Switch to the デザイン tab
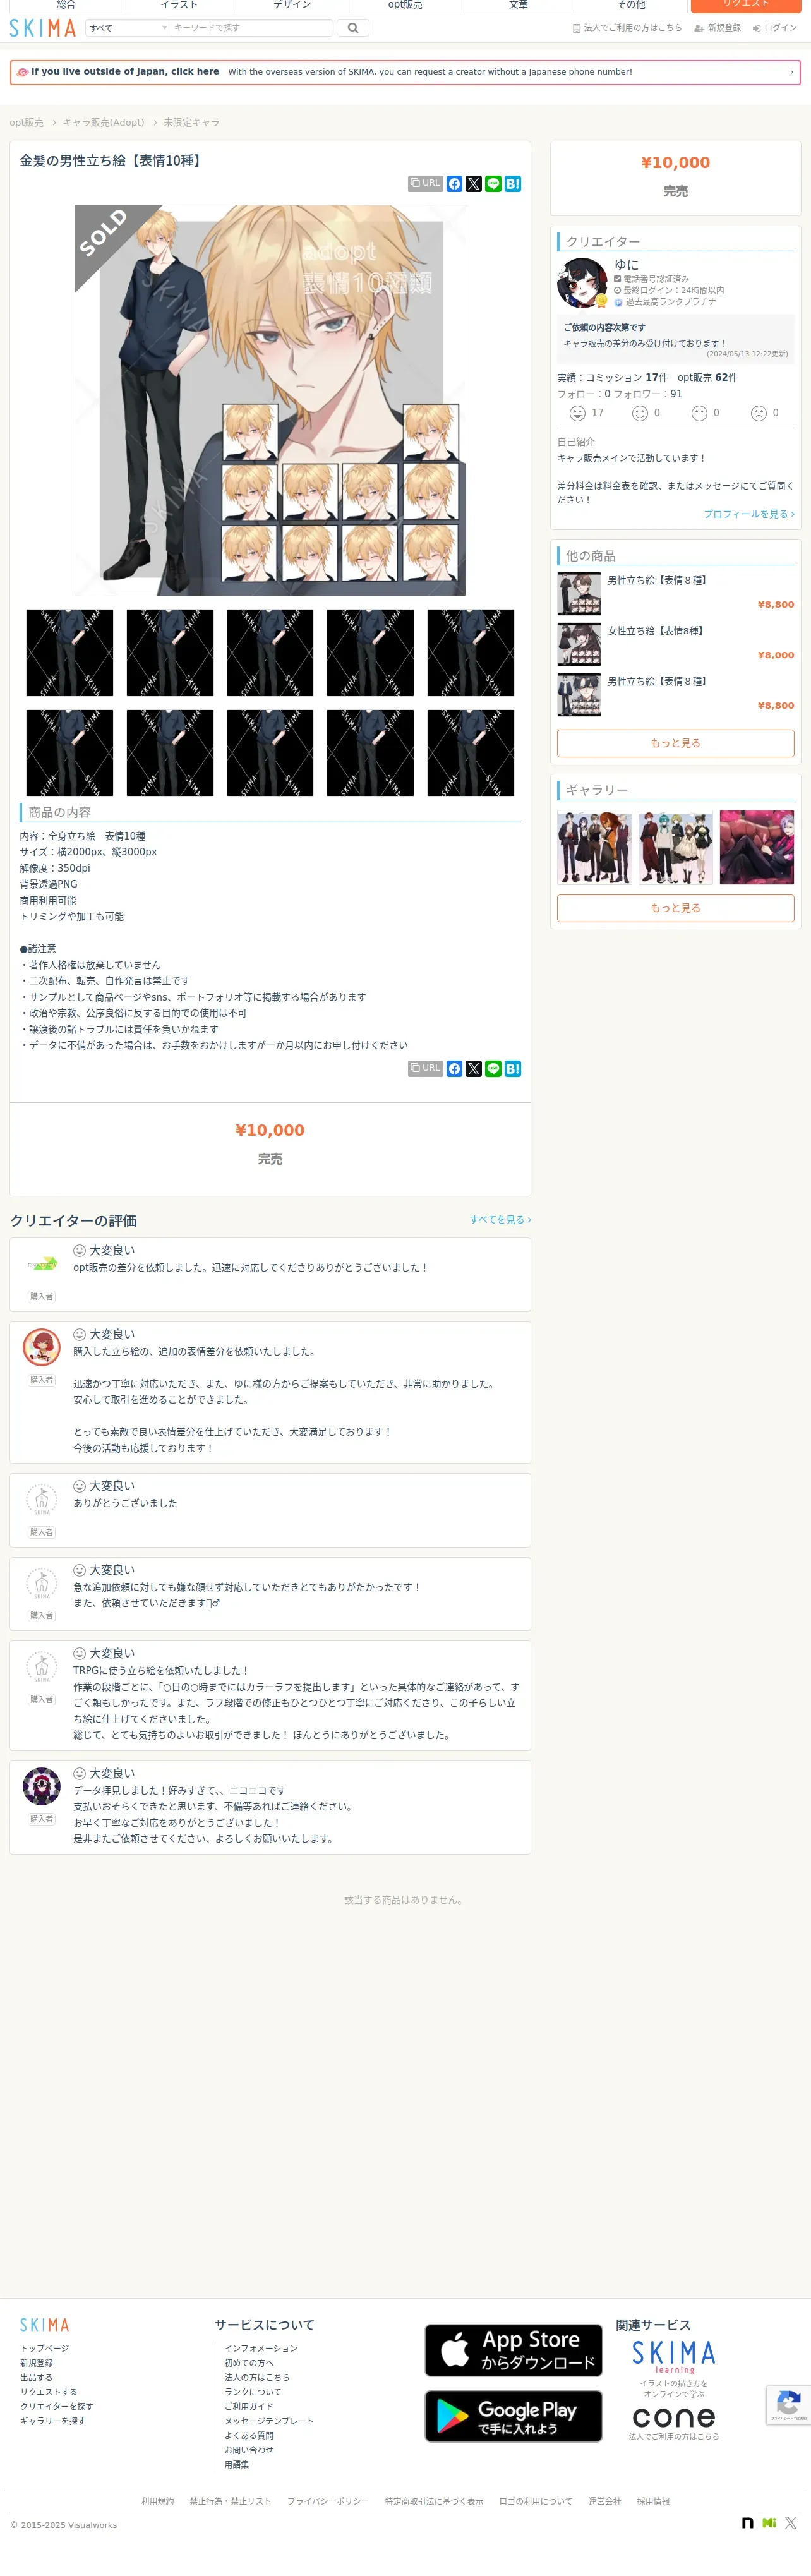 click(x=292, y=5)
